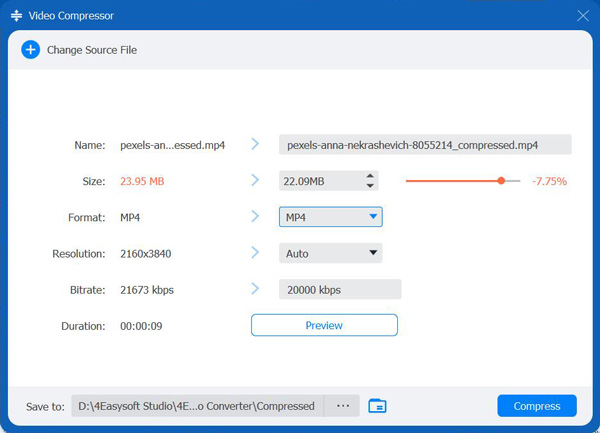
Task: Click the blue plus Change Source File icon
Action: pos(31,50)
